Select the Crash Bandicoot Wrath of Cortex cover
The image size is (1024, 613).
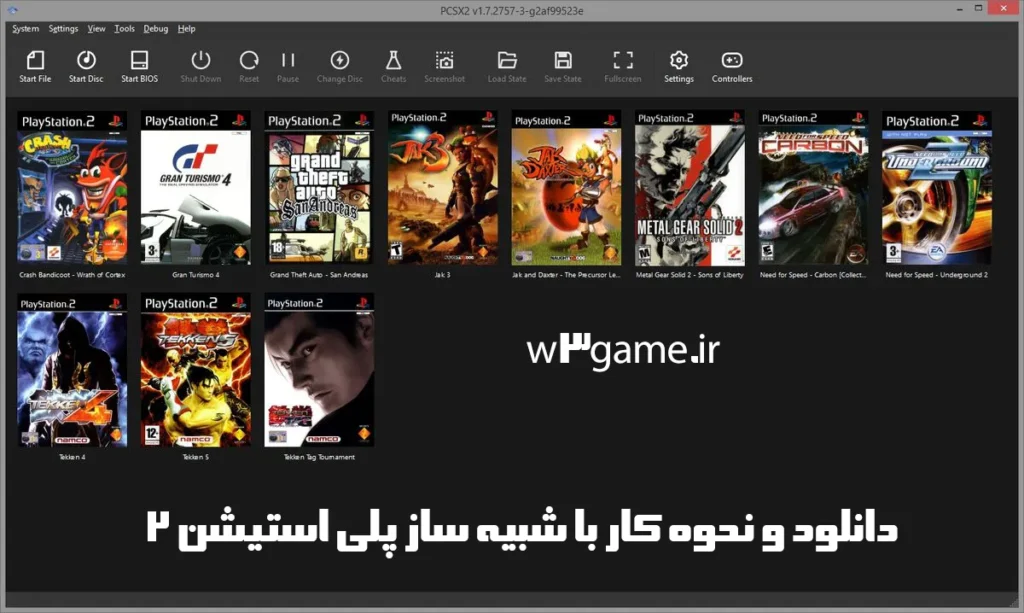[x=72, y=188]
